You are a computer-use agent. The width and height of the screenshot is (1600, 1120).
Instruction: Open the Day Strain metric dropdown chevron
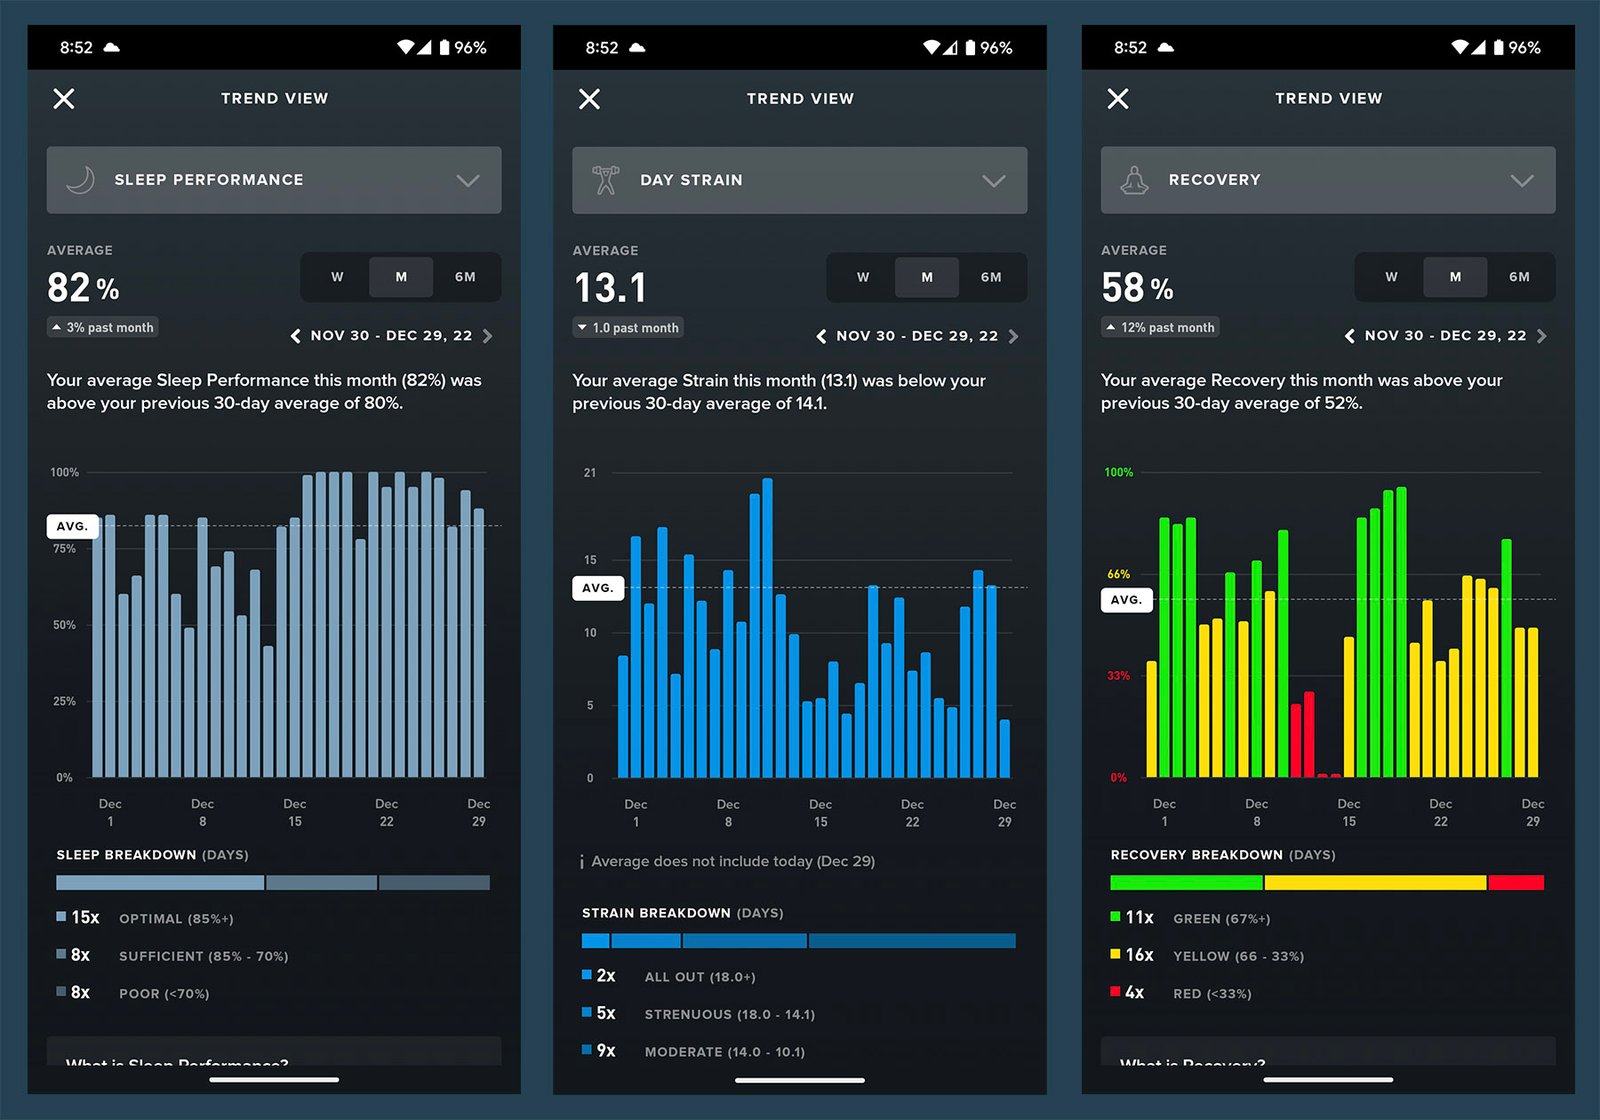point(993,180)
